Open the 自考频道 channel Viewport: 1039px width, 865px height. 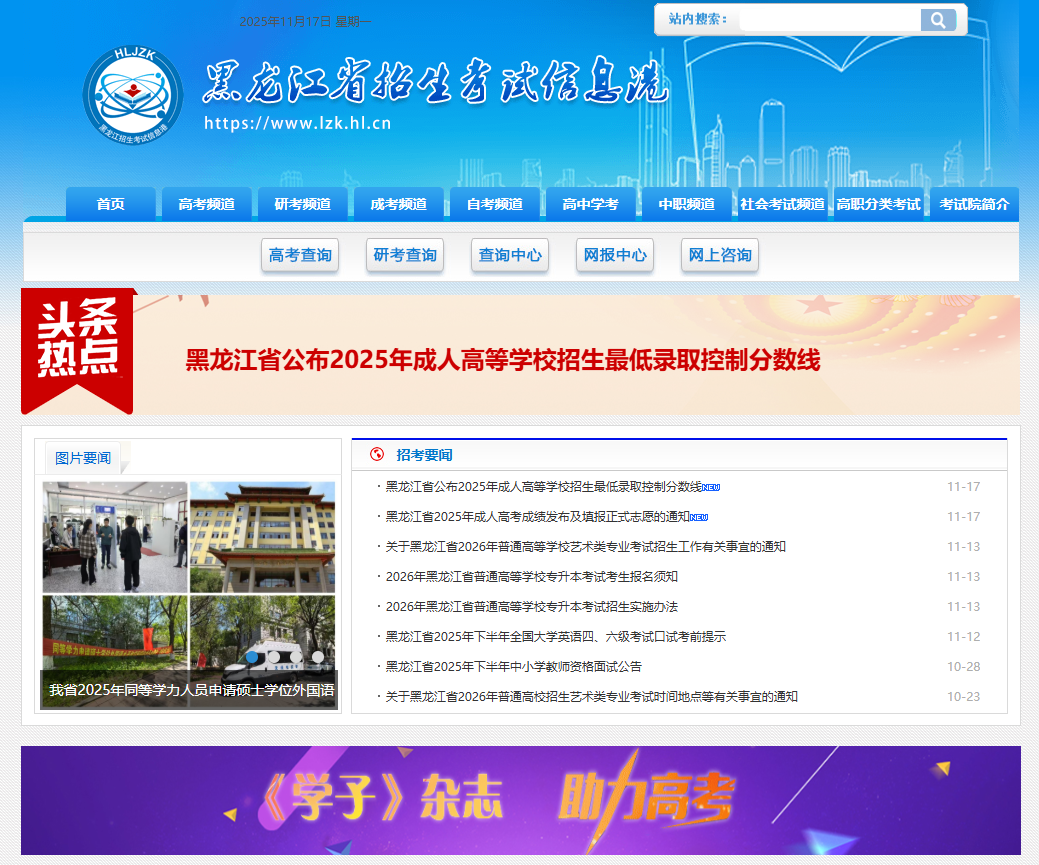(494, 204)
